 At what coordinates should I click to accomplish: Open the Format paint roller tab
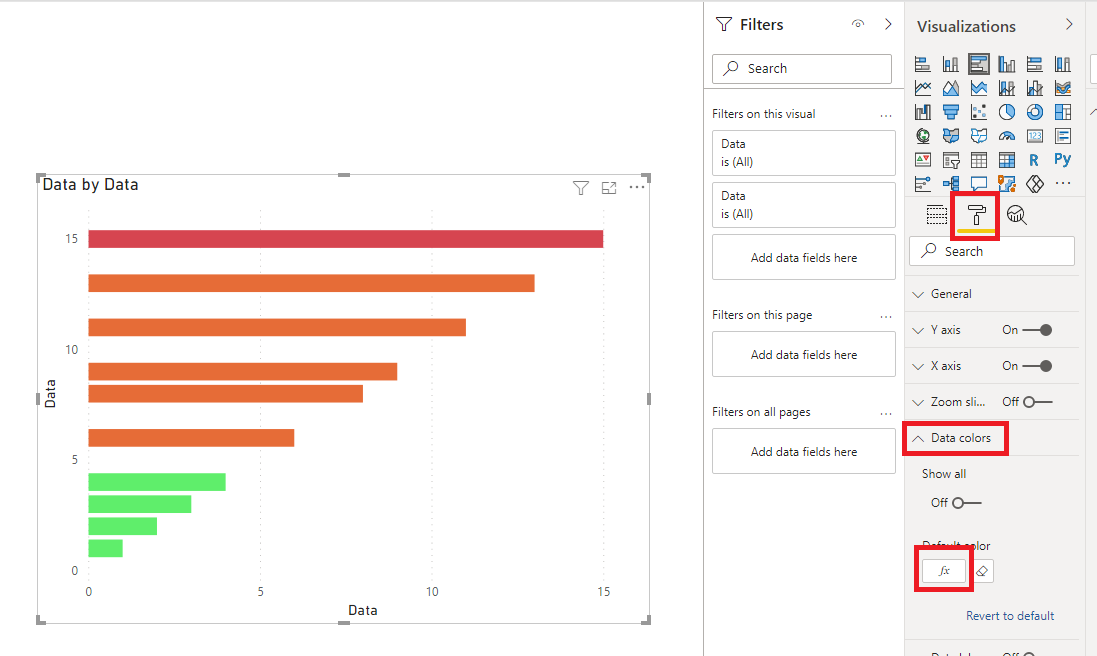pos(976,215)
